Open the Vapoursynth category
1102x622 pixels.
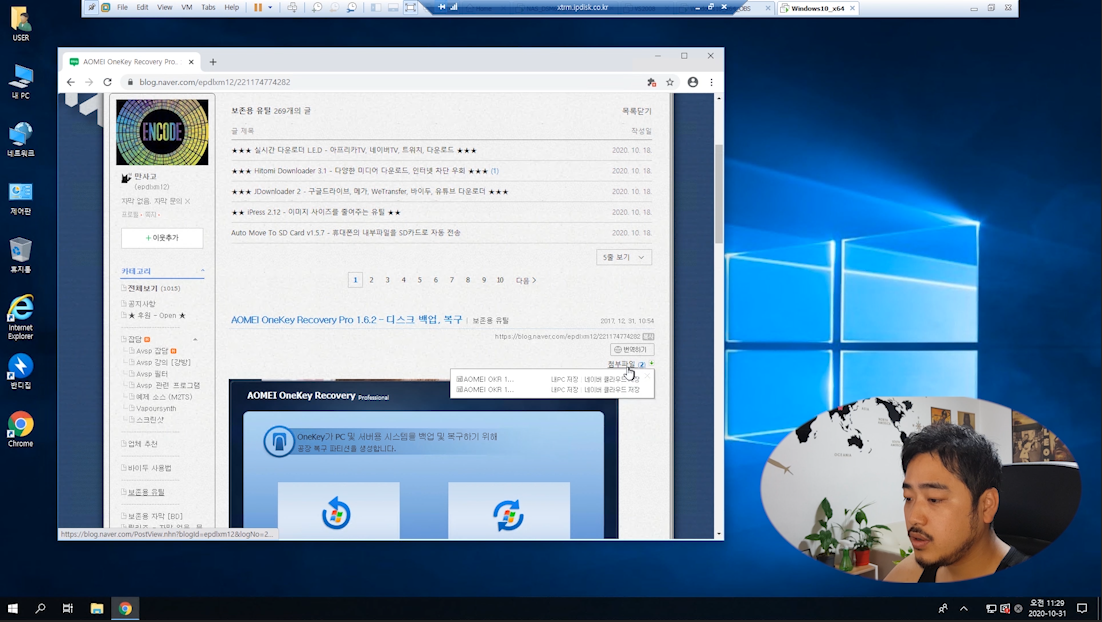[x=156, y=408]
